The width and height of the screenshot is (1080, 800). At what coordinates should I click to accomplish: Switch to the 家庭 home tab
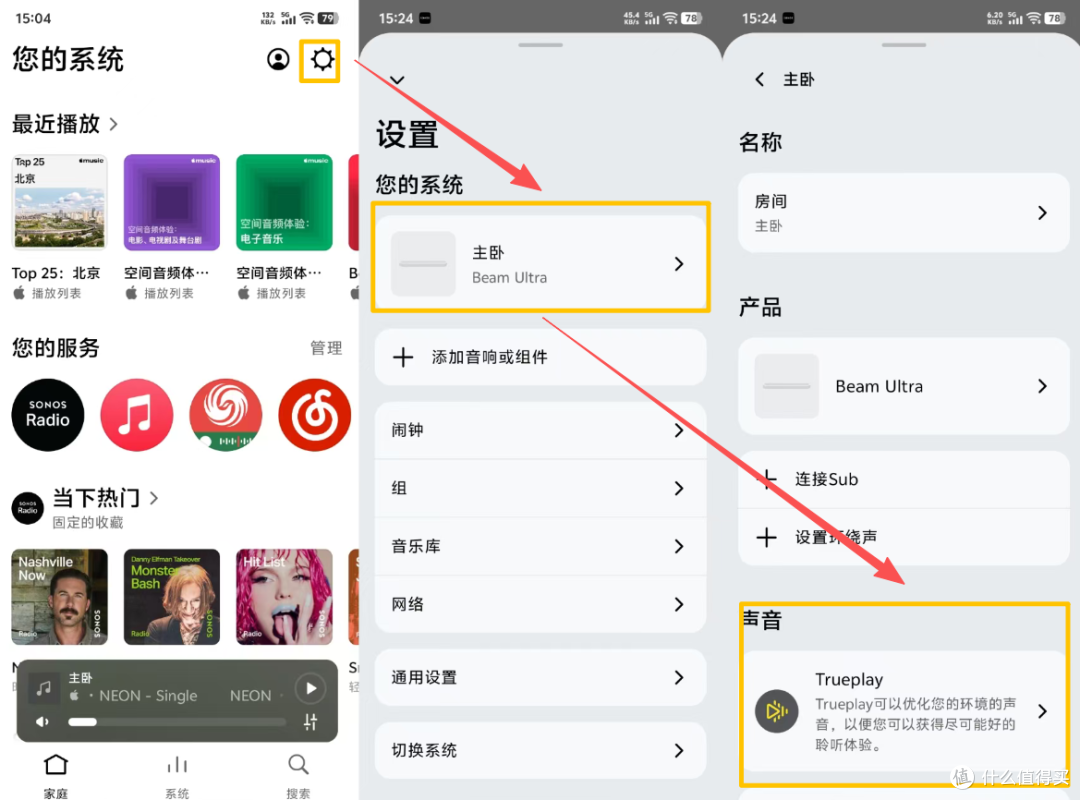click(56, 775)
